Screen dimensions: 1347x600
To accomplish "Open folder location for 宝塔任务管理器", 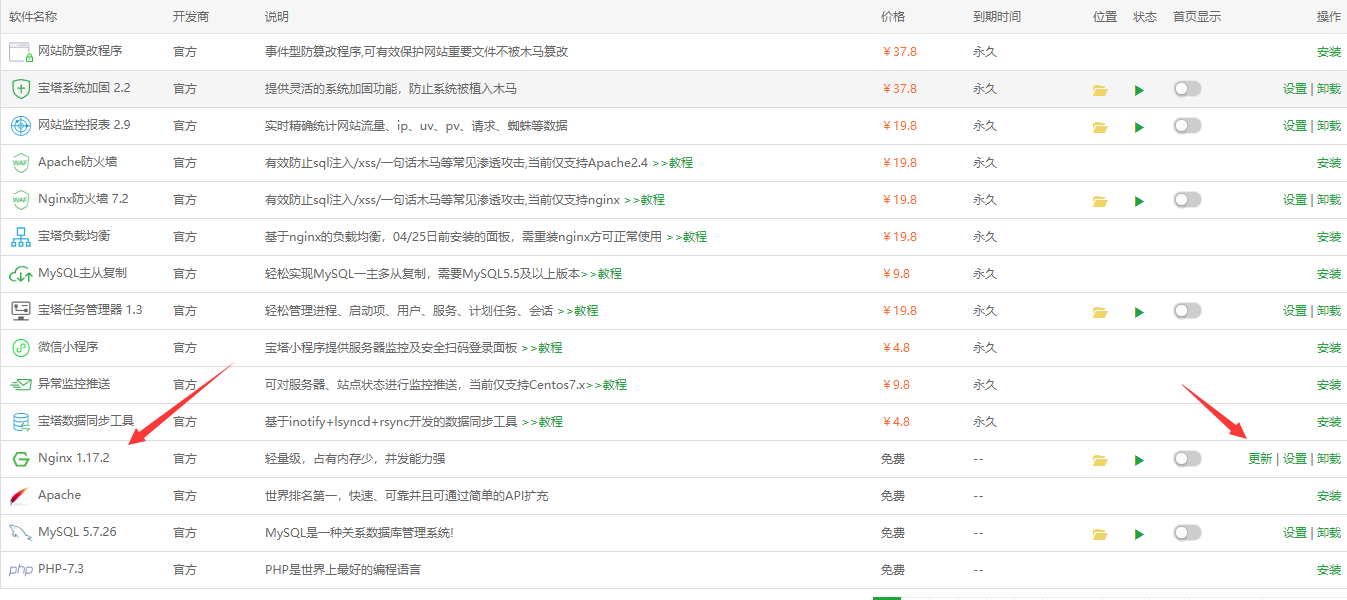I will 1100,312.
